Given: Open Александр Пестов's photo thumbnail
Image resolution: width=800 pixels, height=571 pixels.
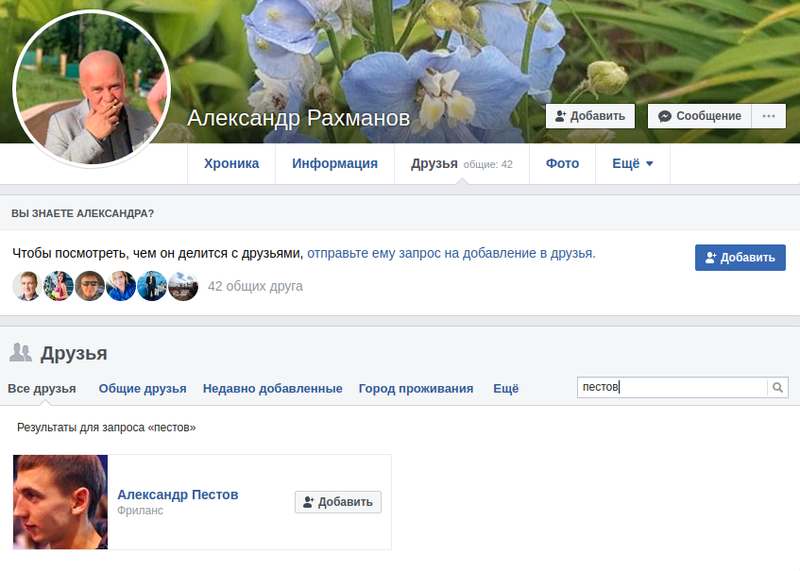Looking at the screenshot, I should click(x=61, y=502).
